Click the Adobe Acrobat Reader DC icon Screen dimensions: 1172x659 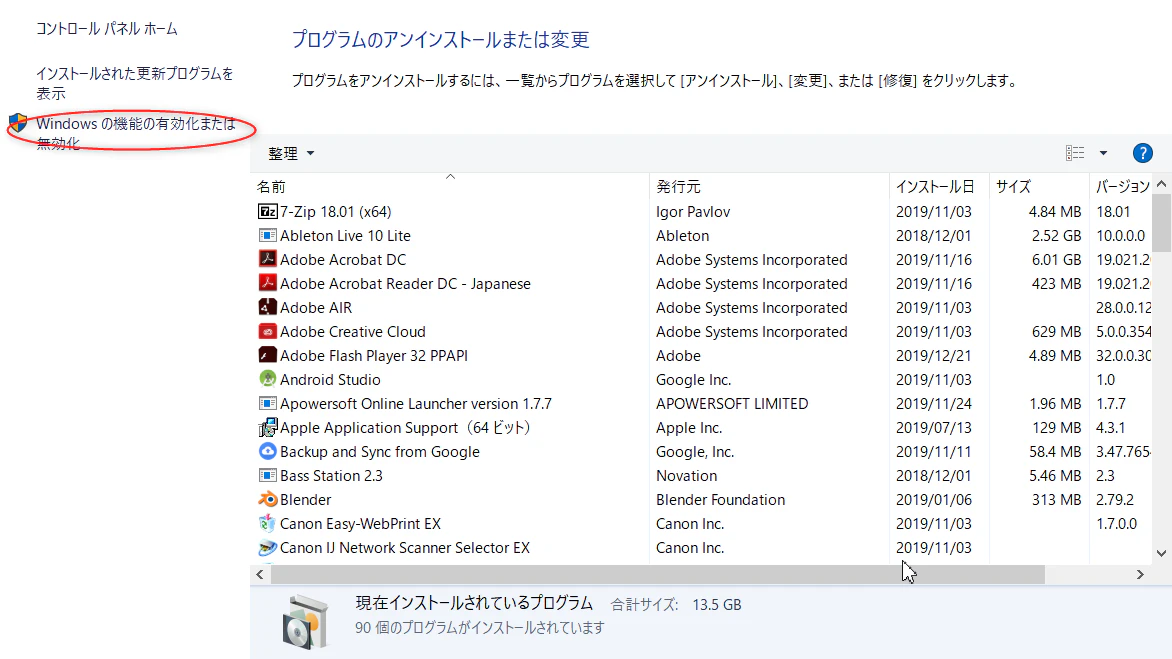pos(268,283)
